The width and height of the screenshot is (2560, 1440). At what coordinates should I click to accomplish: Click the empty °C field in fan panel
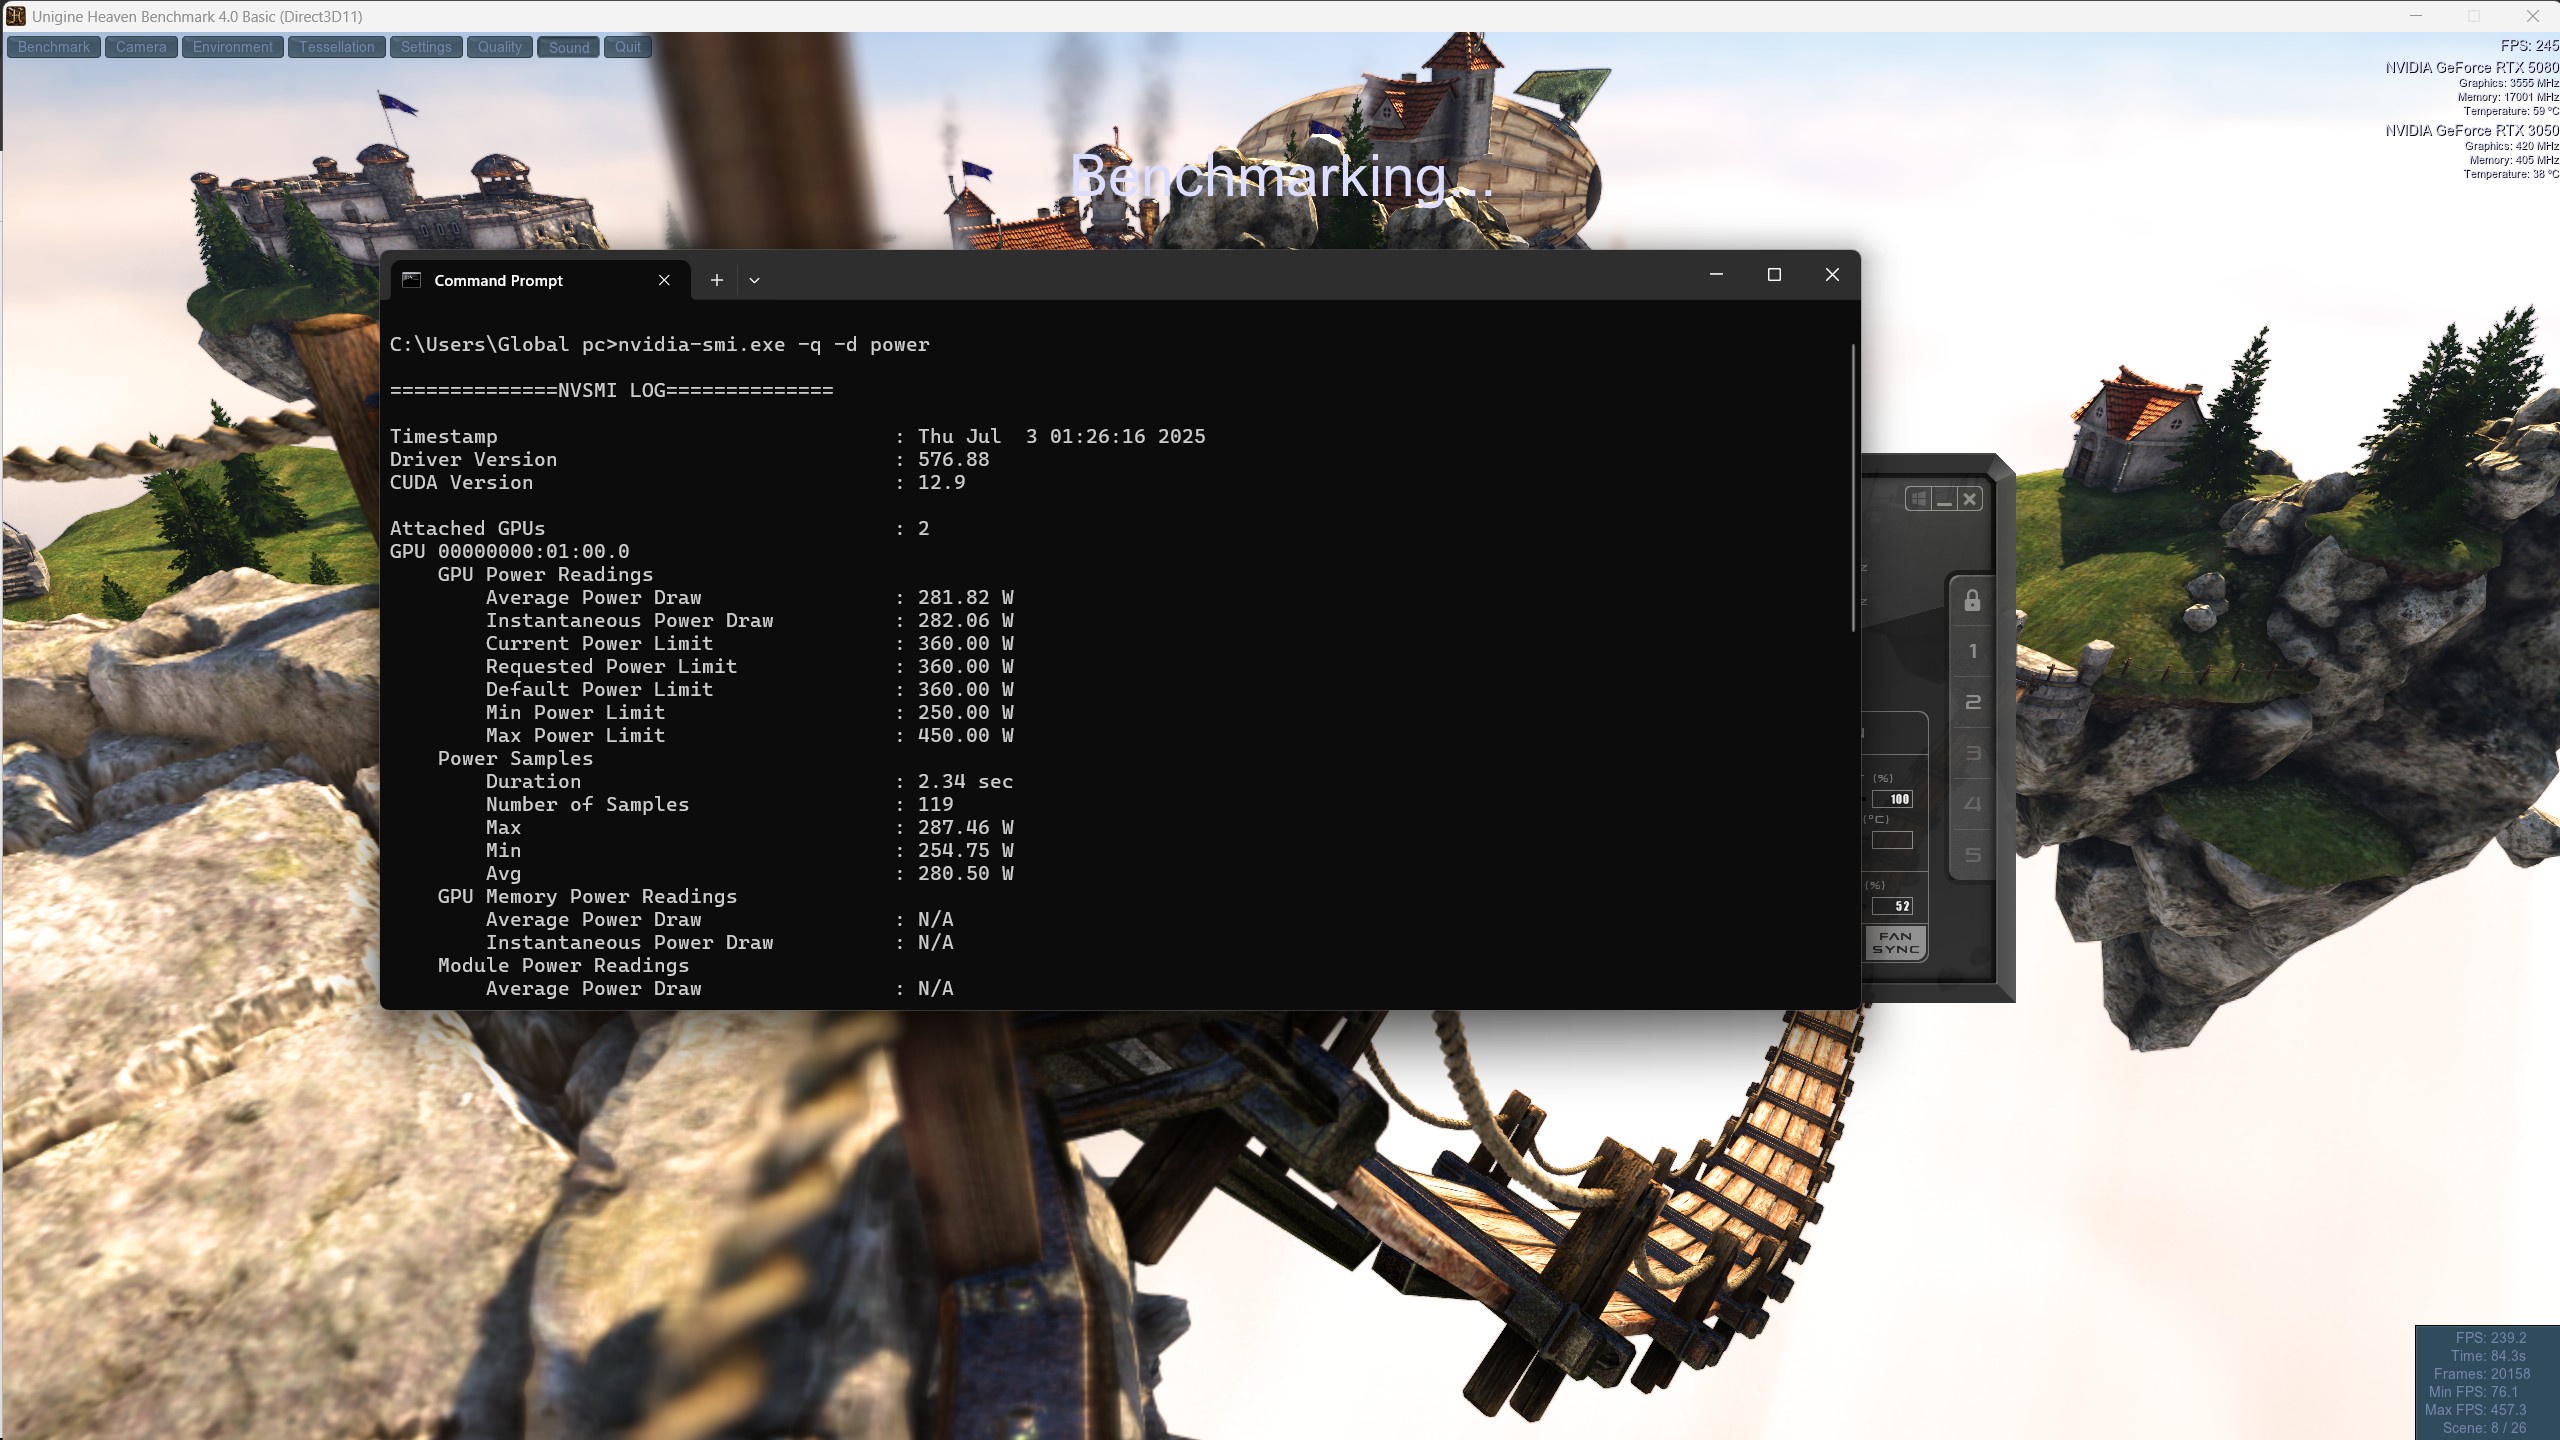pyautogui.click(x=1892, y=840)
